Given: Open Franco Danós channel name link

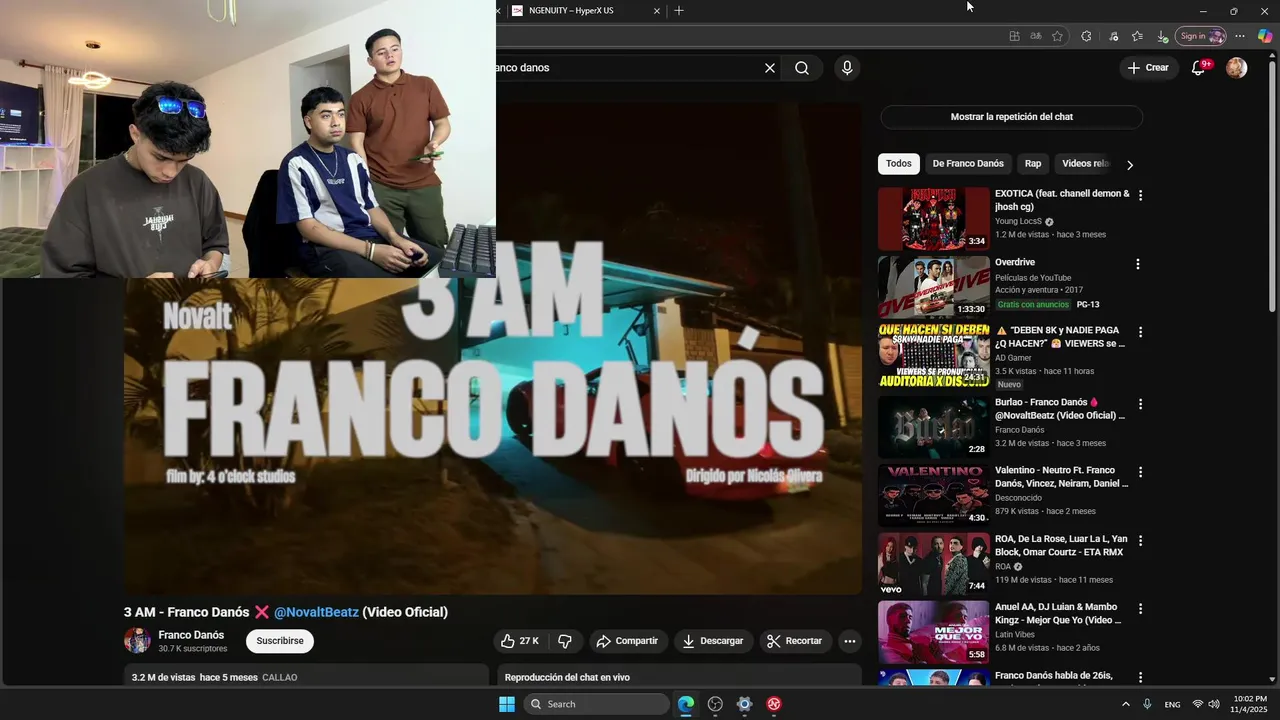Looking at the screenshot, I should pyautogui.click(x=191, y=635).
